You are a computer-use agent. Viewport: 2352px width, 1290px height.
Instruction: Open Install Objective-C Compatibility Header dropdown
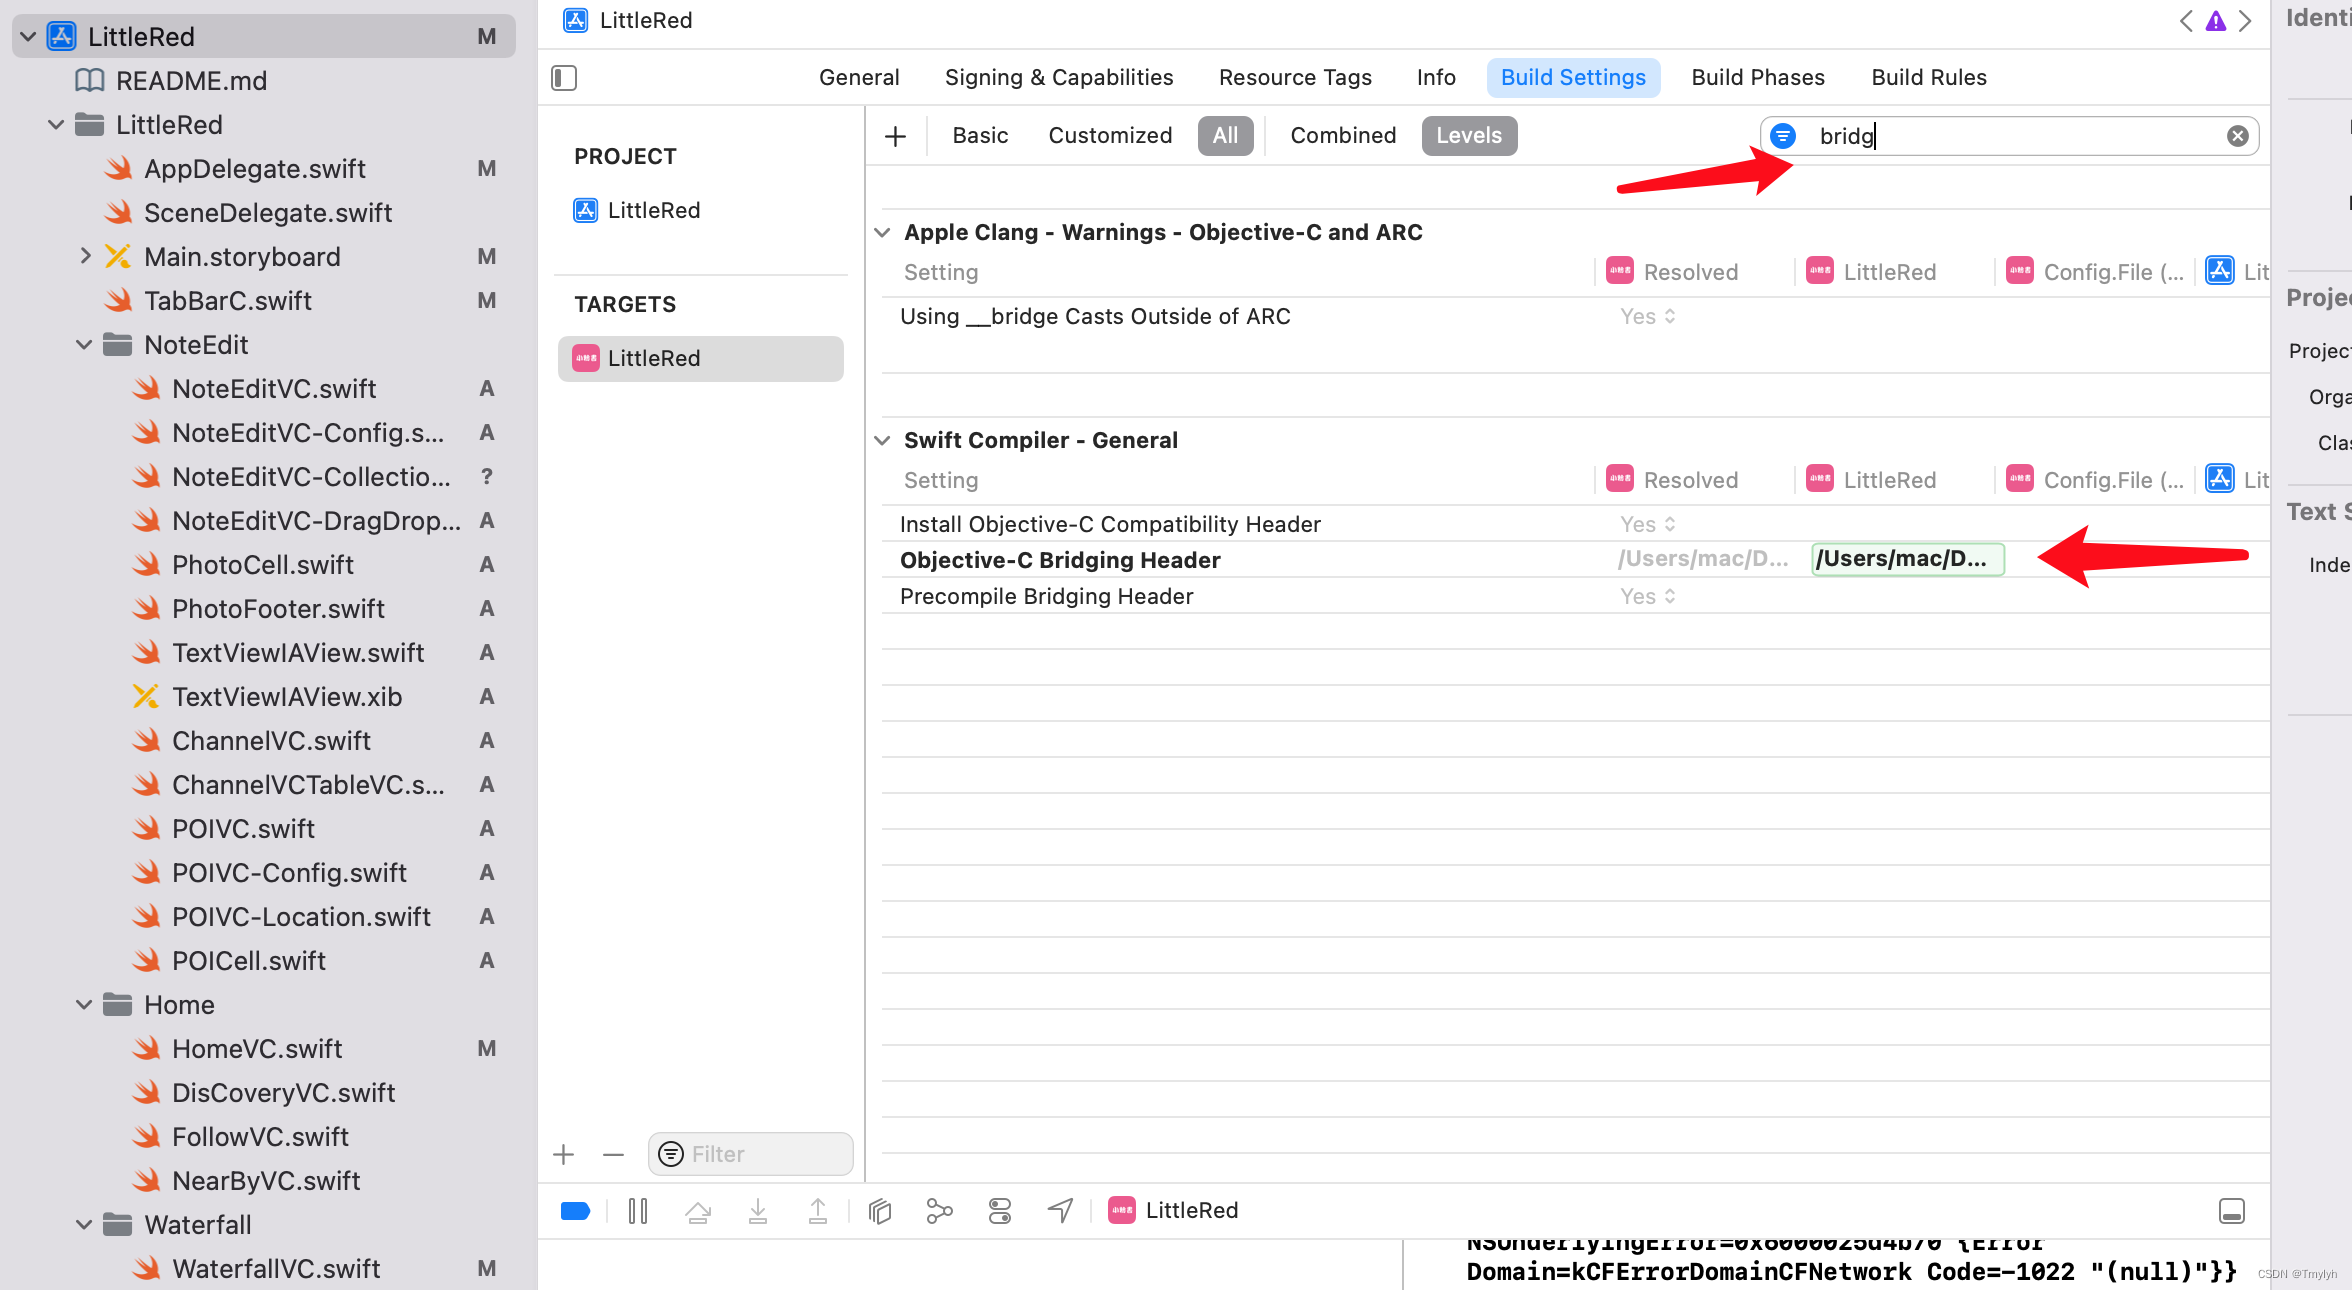1647,525
